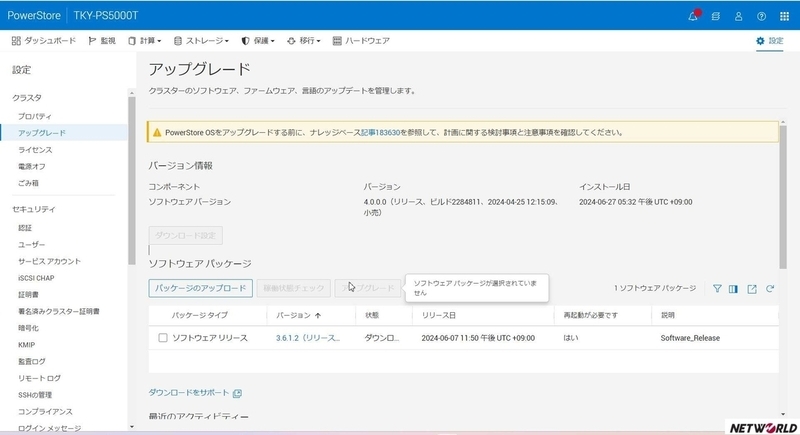The height and width of the screenshot is (435, 800).
Task: Open the table filter funnel icon
Action: [x=717, y=289]
